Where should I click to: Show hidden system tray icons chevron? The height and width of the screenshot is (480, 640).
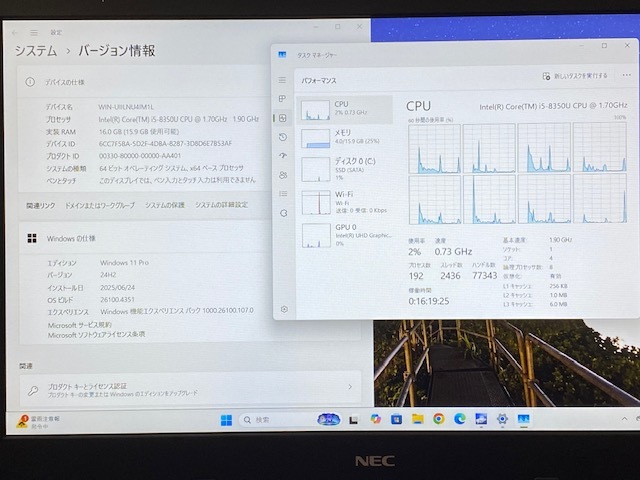point(624,419)
